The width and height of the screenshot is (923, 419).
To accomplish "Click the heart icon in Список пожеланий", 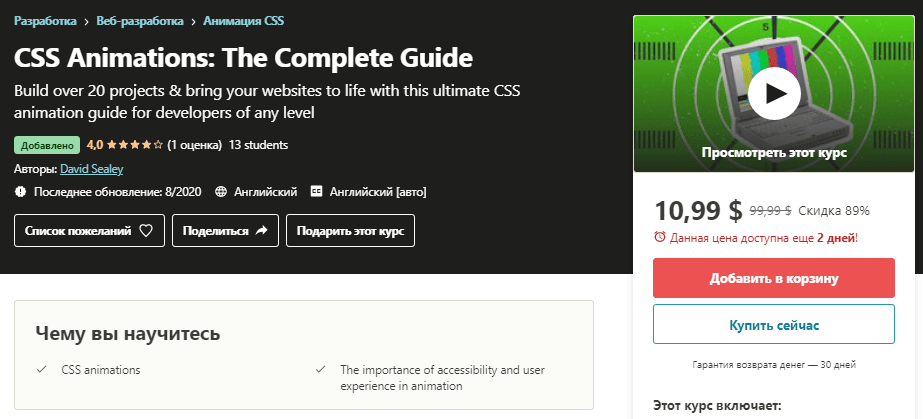I will 145,231.
